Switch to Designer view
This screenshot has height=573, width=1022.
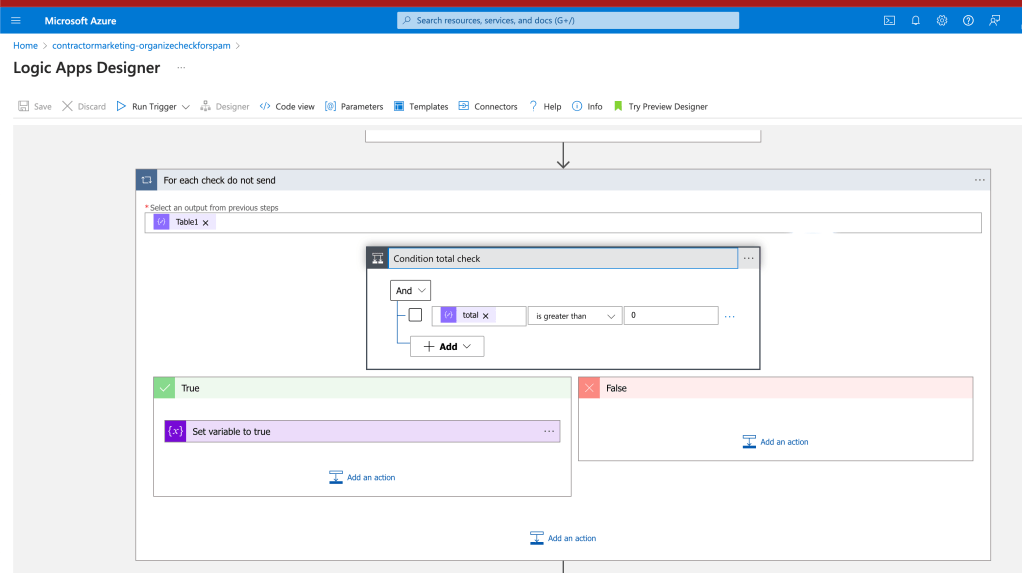(225, 106)
